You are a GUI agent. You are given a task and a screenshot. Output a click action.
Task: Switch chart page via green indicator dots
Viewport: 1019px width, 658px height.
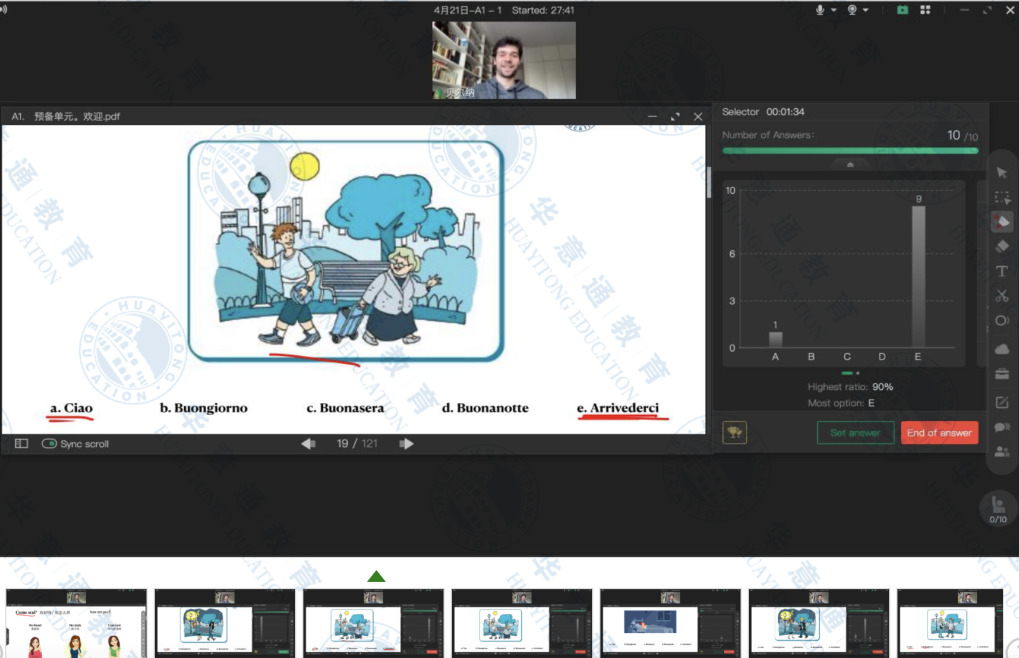click(850, 373)
